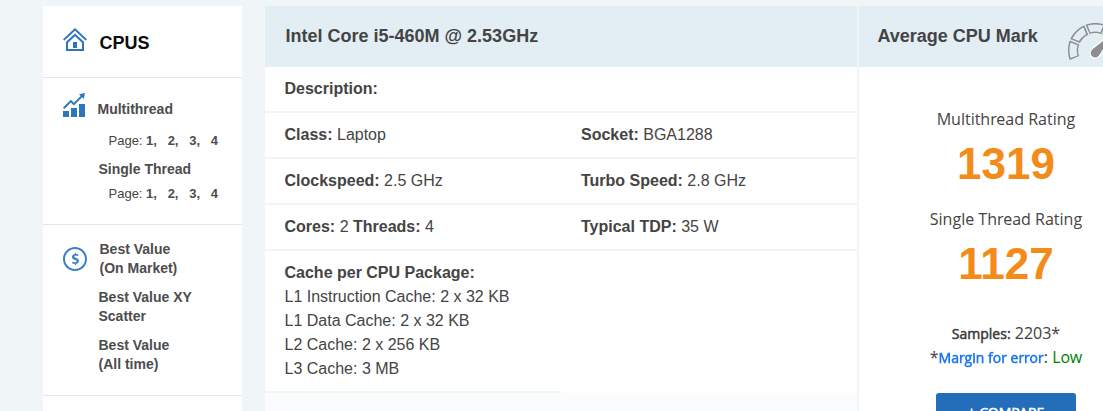This screenshot has width=1103, height=411.
Task: Open the Multithread chart link
Action: [135, 109]
